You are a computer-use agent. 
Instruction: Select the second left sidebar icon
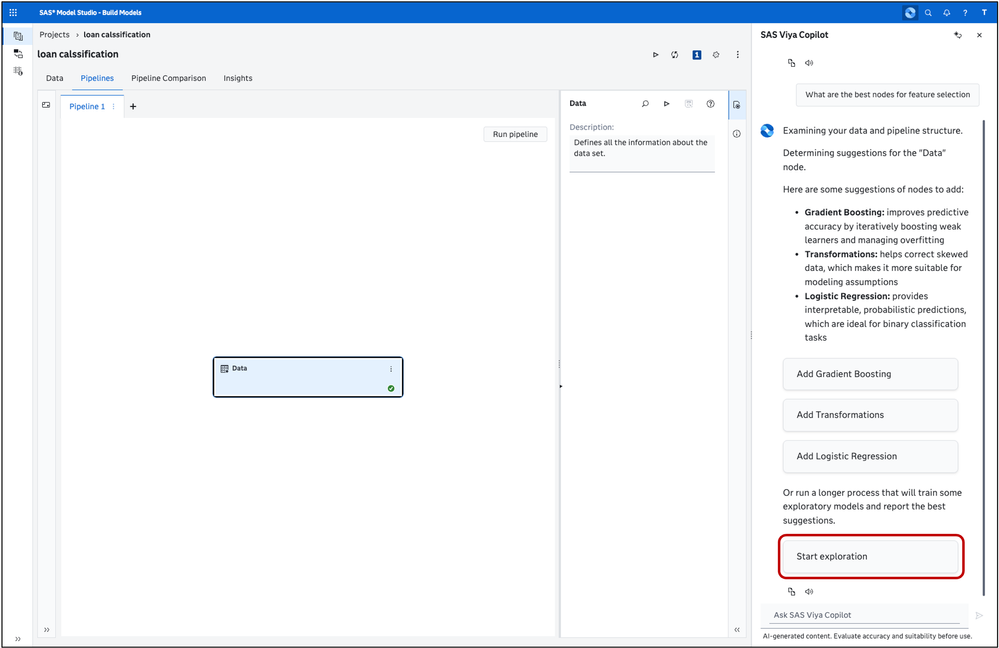18,54
